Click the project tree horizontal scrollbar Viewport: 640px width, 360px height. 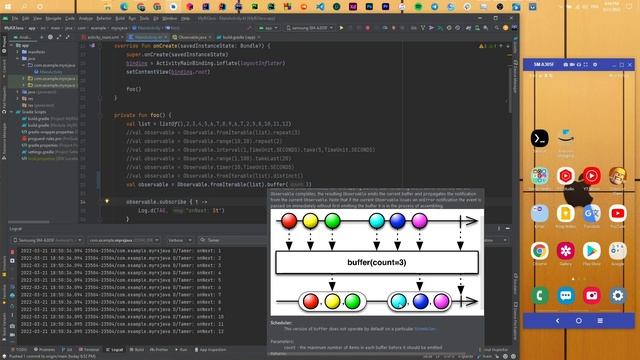pyautogui.click(x=29, y=222)
